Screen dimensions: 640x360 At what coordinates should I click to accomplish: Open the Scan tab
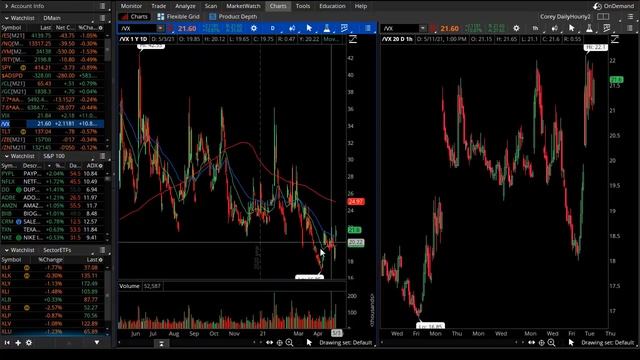[211, 6]
